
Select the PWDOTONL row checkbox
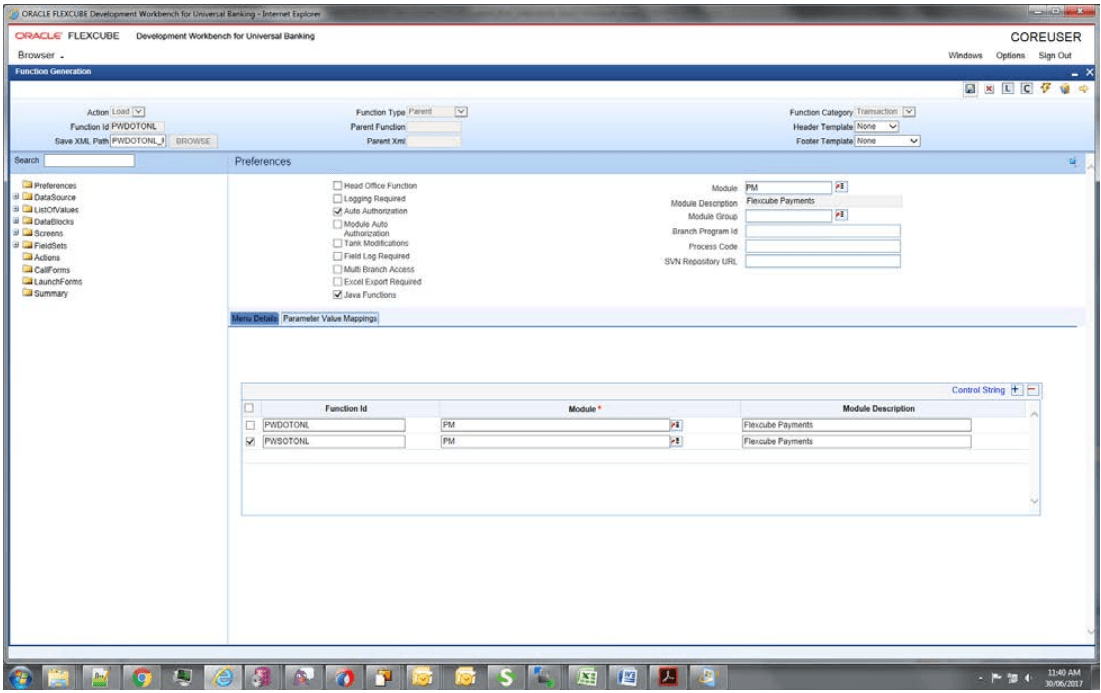[x=250, y=424]
